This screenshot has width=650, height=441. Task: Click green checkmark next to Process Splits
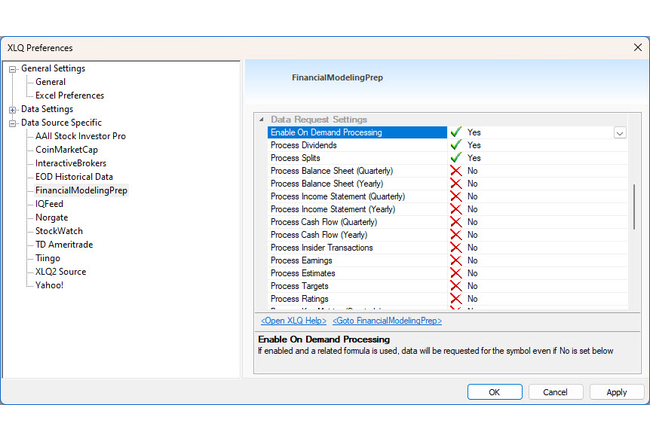[x=456, y=158]
